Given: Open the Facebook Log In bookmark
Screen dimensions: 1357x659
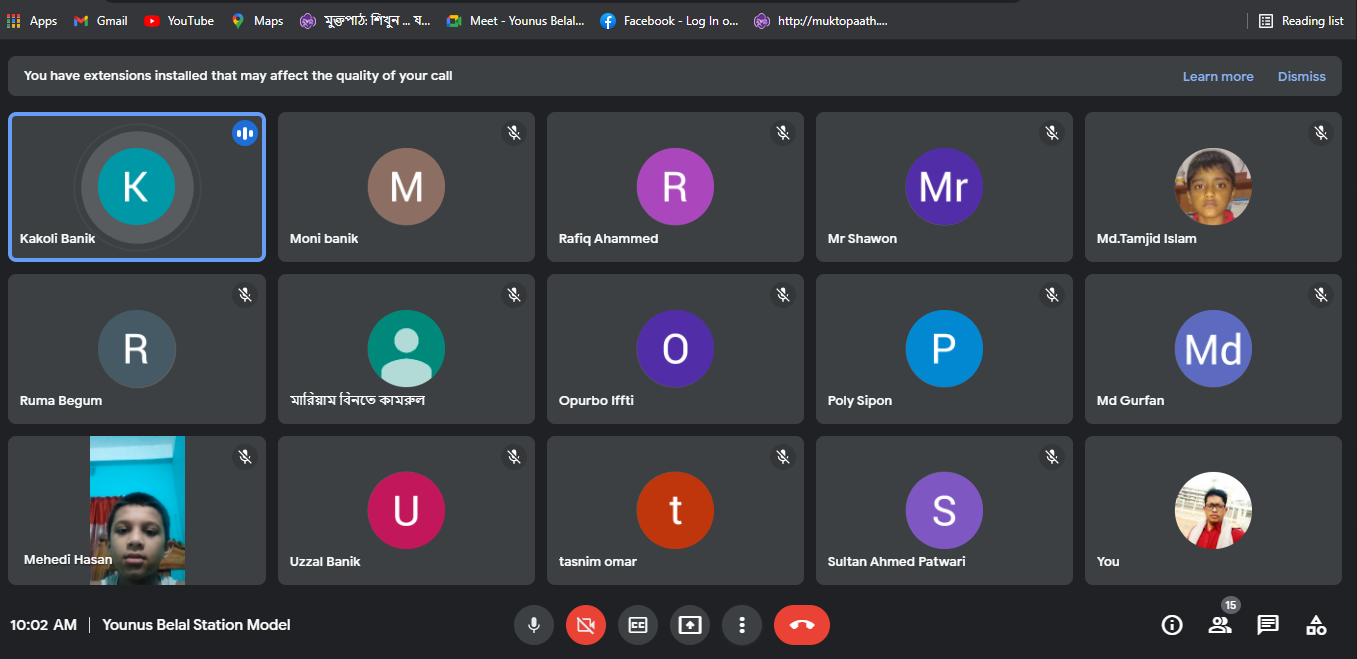Looking at the screenshot, I should point(669,20).
